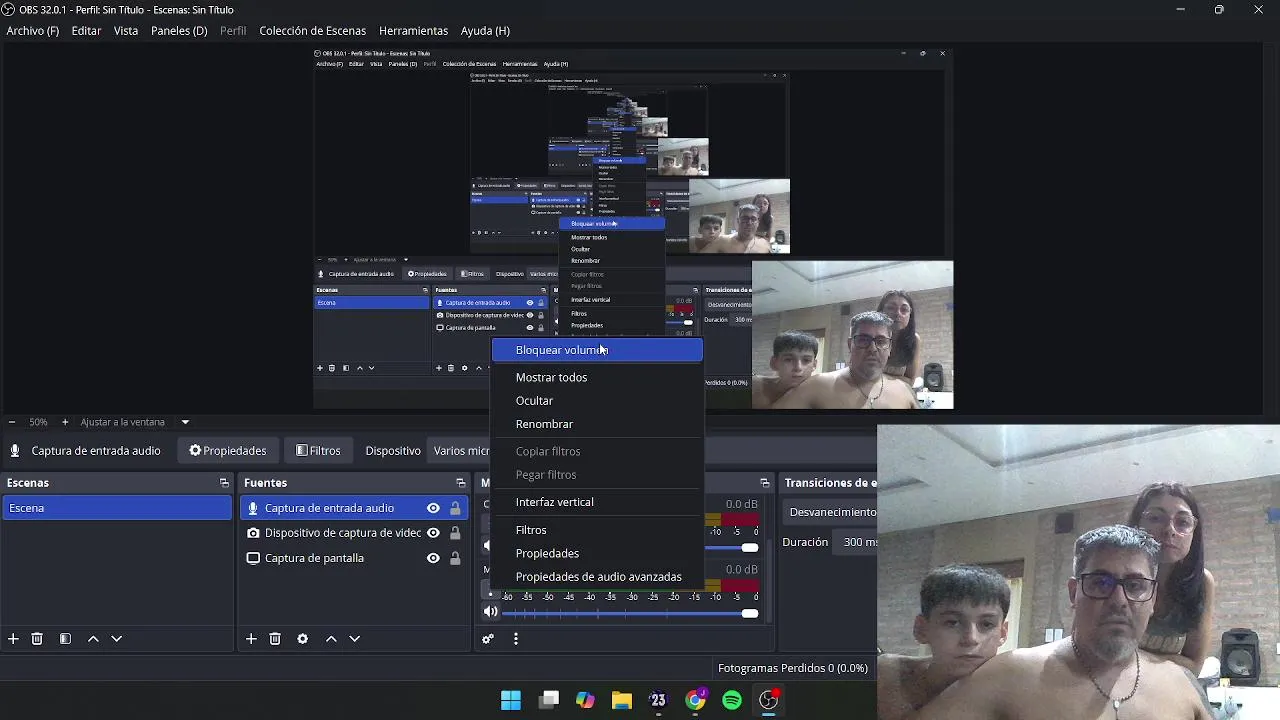The width and height of the screenshot is (1280, 720).
Task: Click Ajustar a la ventana label
Action: [x=122, y=422]
